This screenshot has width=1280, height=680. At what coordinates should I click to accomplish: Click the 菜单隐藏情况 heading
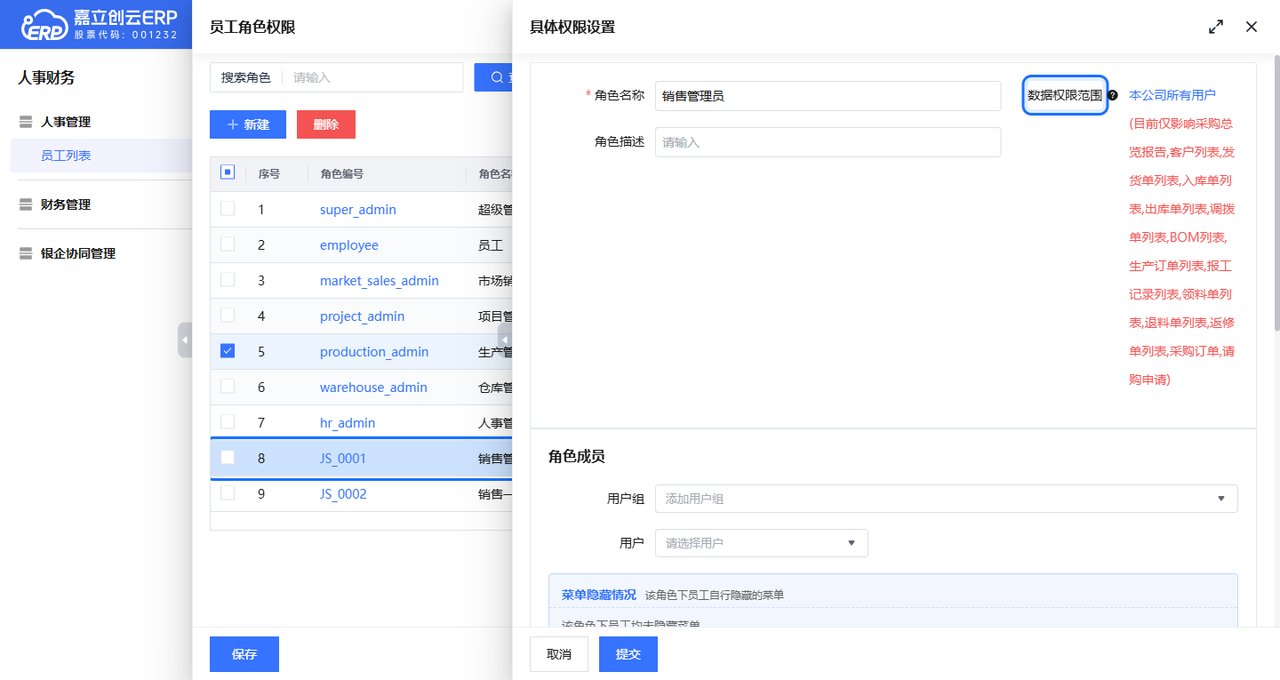tap(598, 594)
